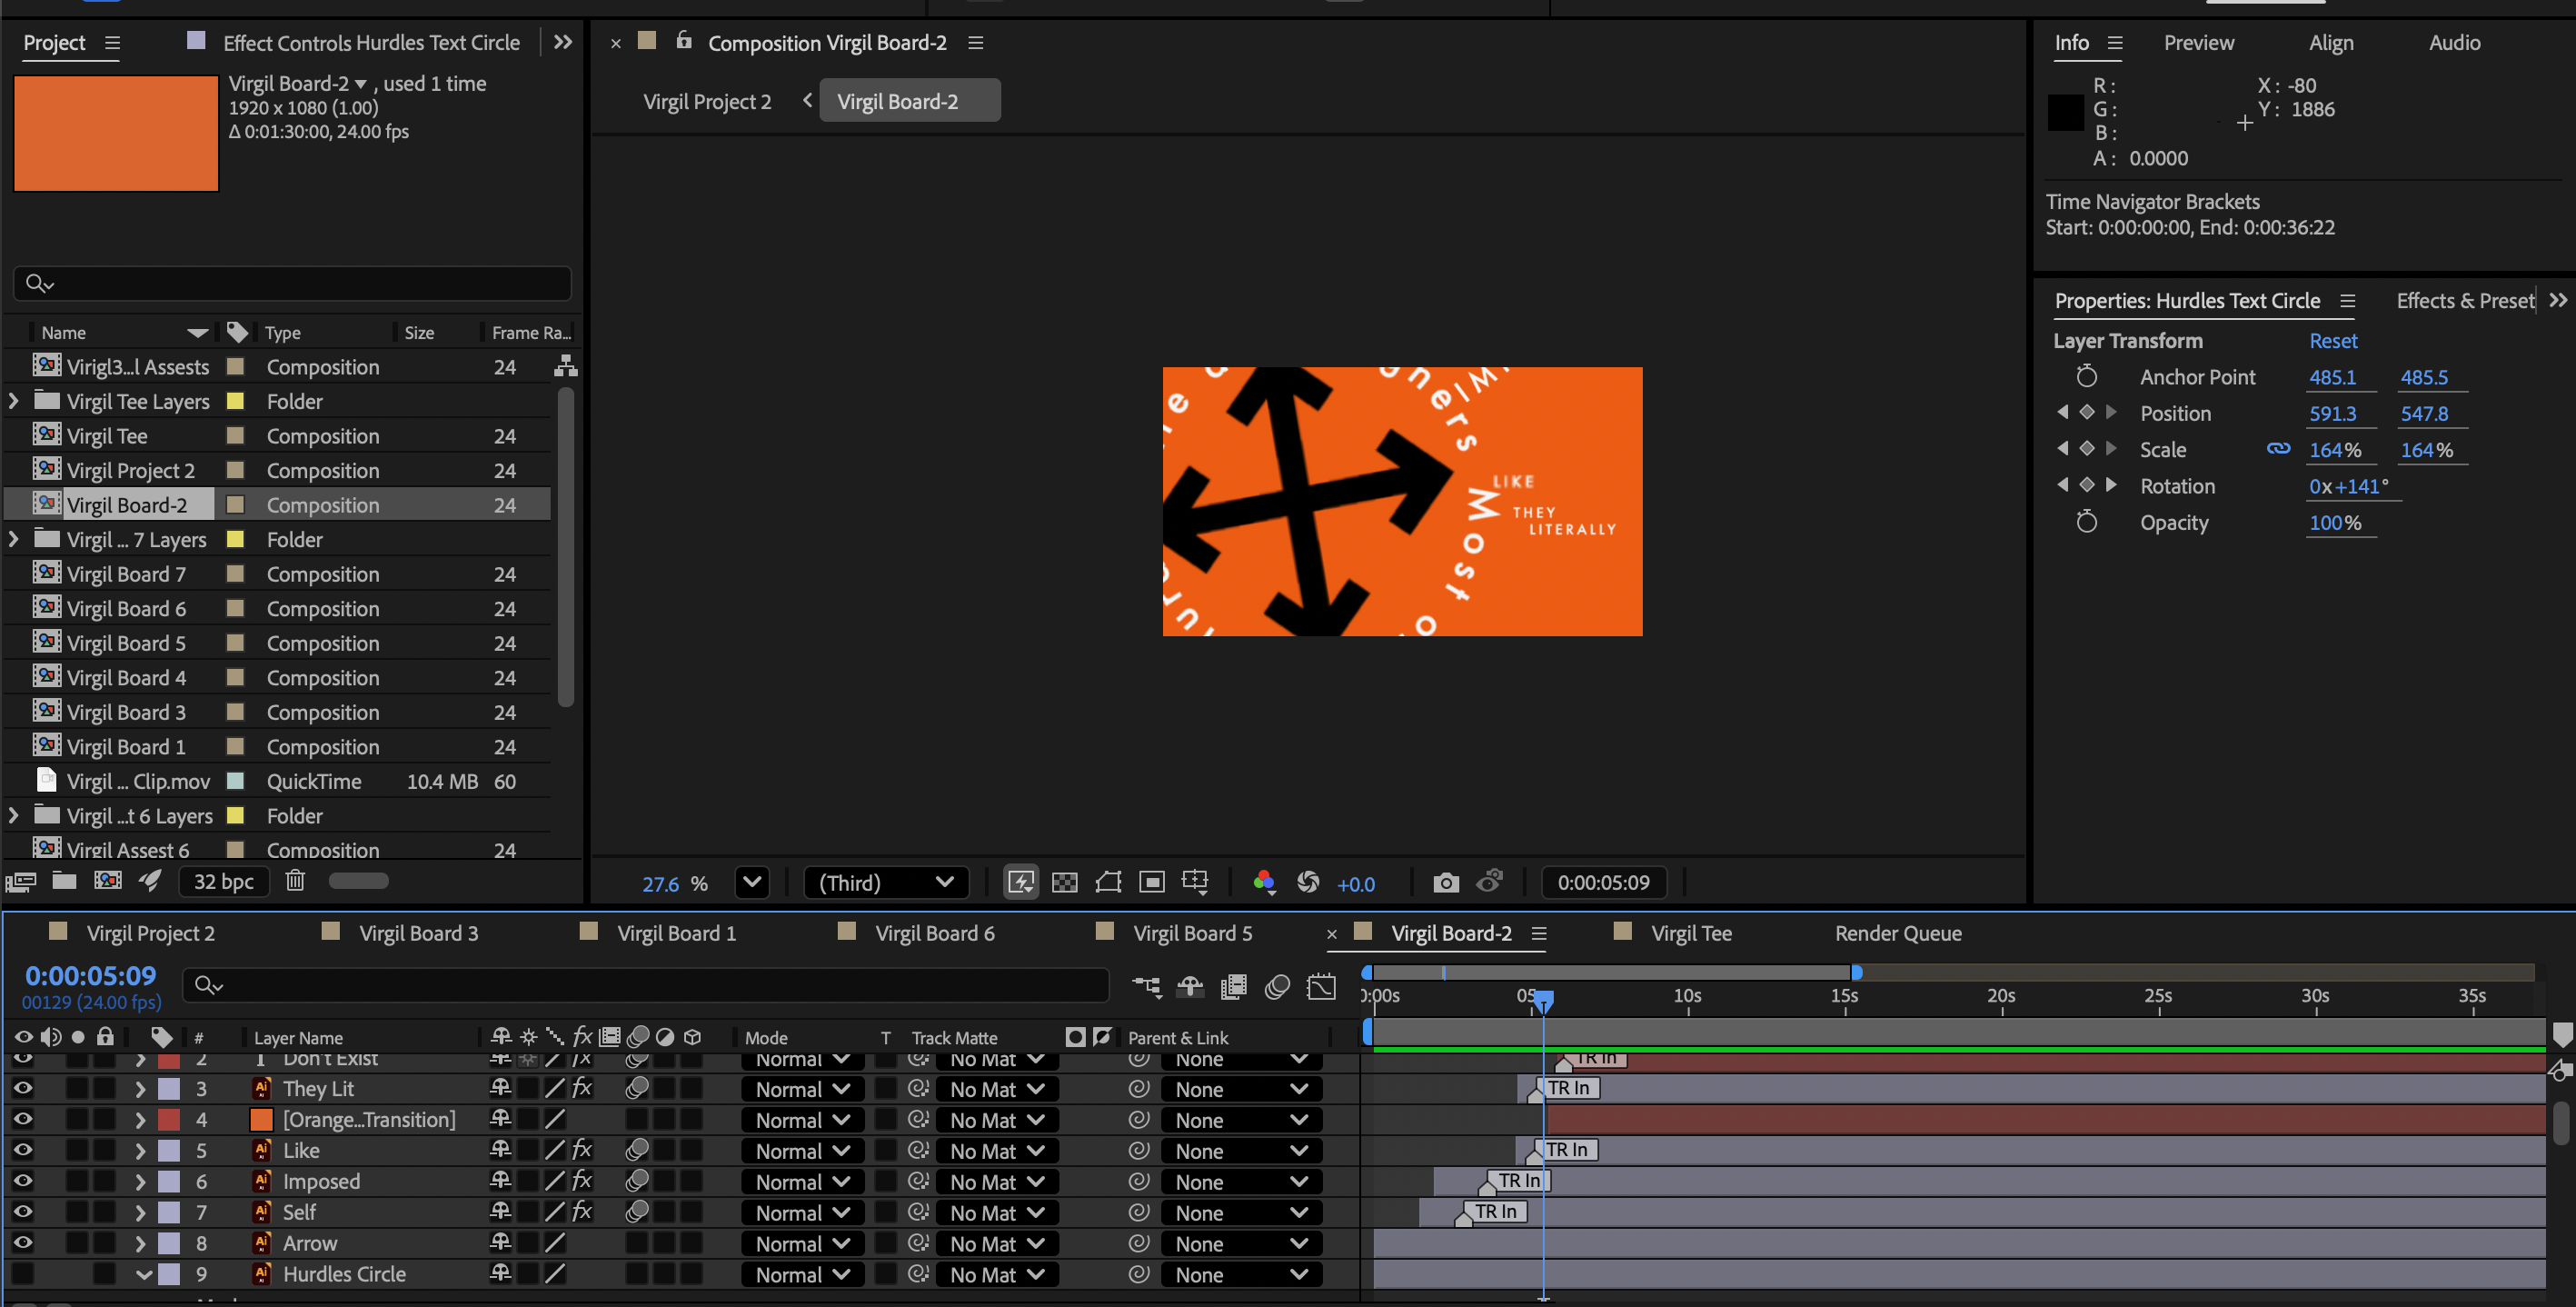2576x1307 pixels.
Task: Create a new composition from Project panel
Action: point(108,881)
